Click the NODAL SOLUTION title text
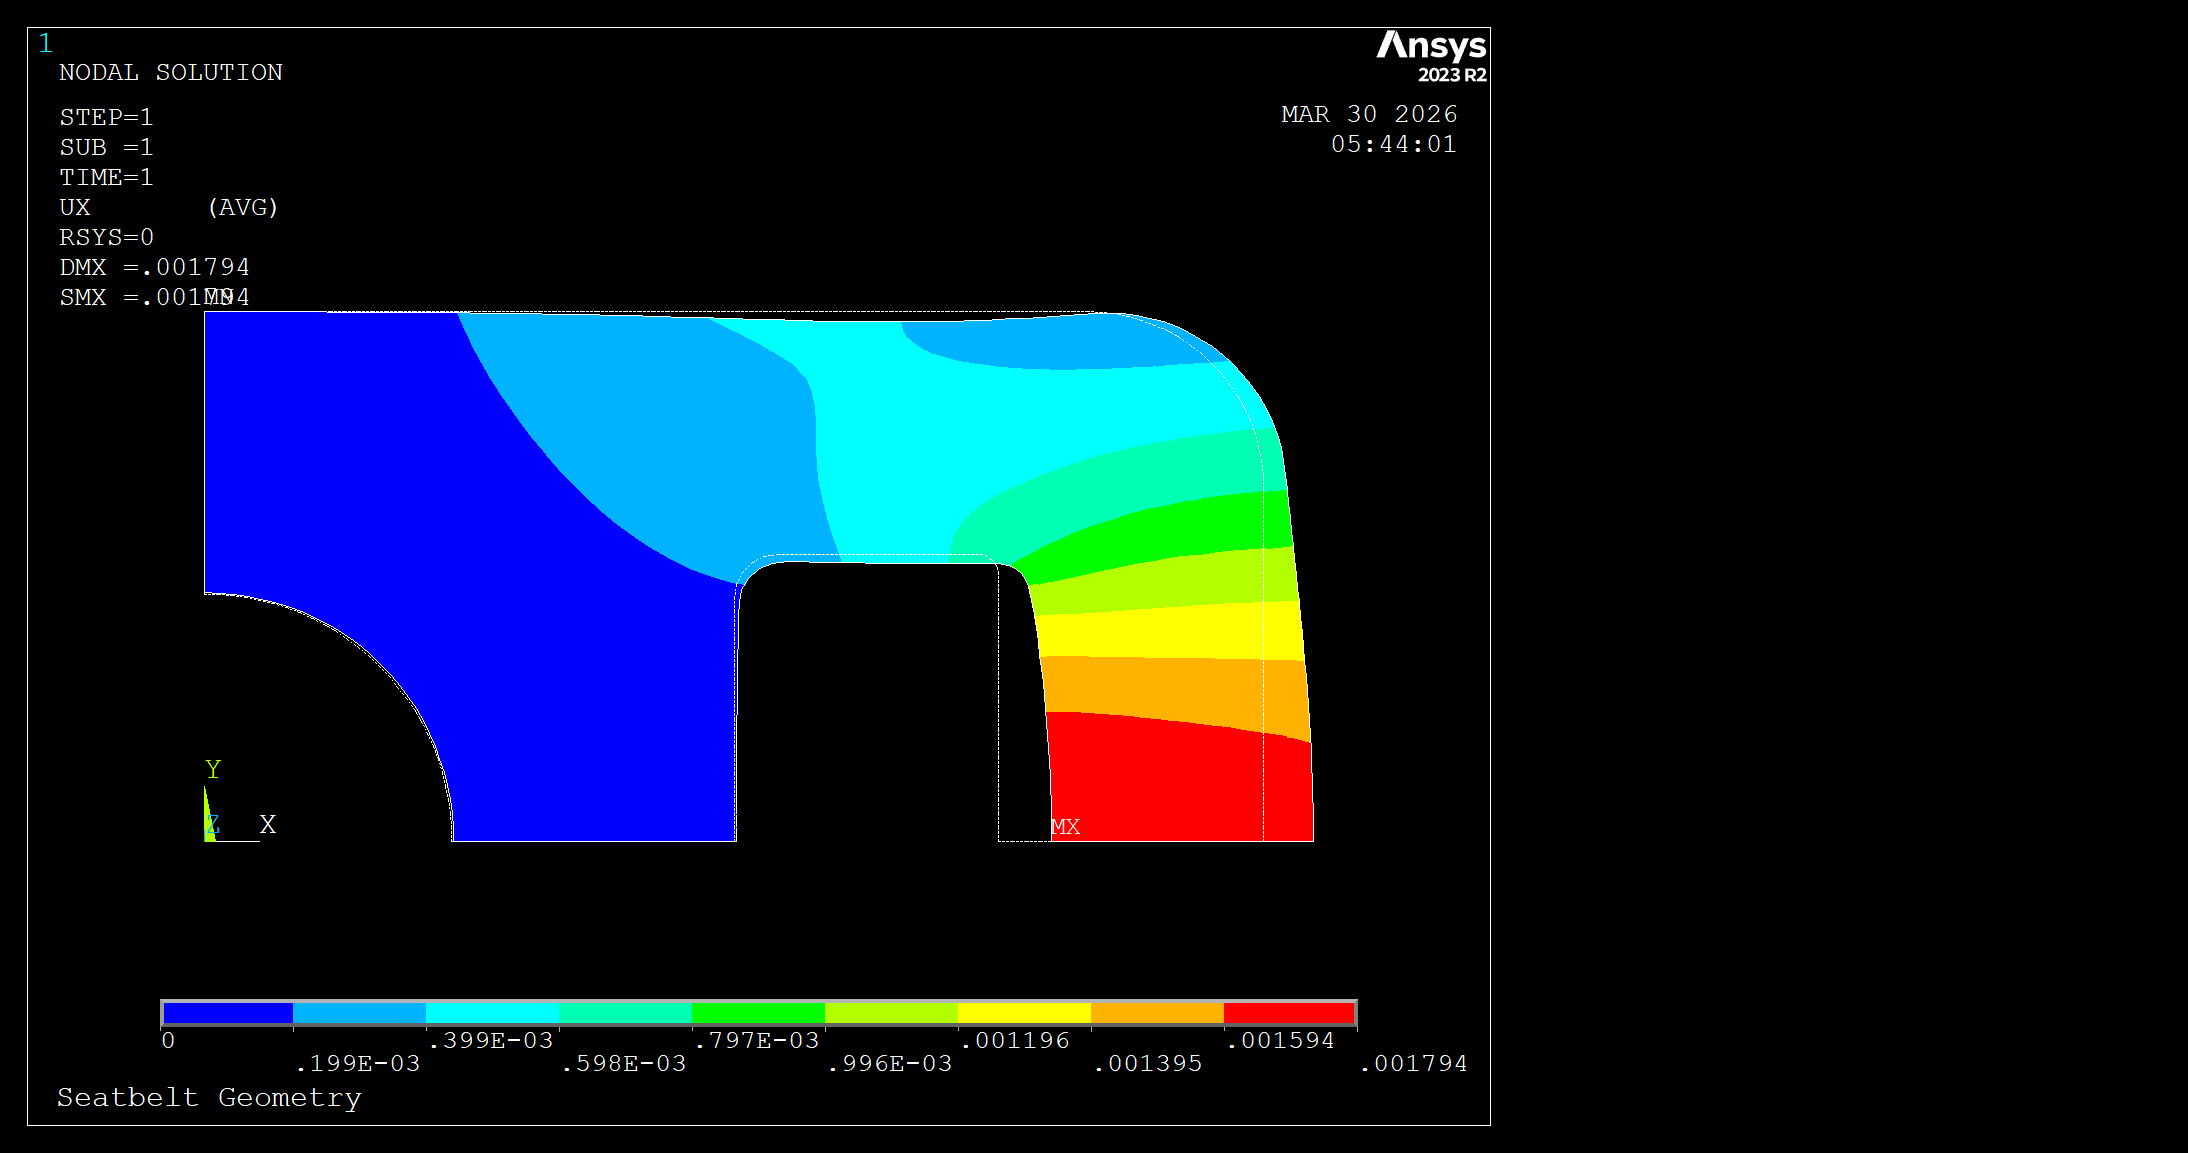This screenshot has height=1153, width=2188. pos(171,73)
